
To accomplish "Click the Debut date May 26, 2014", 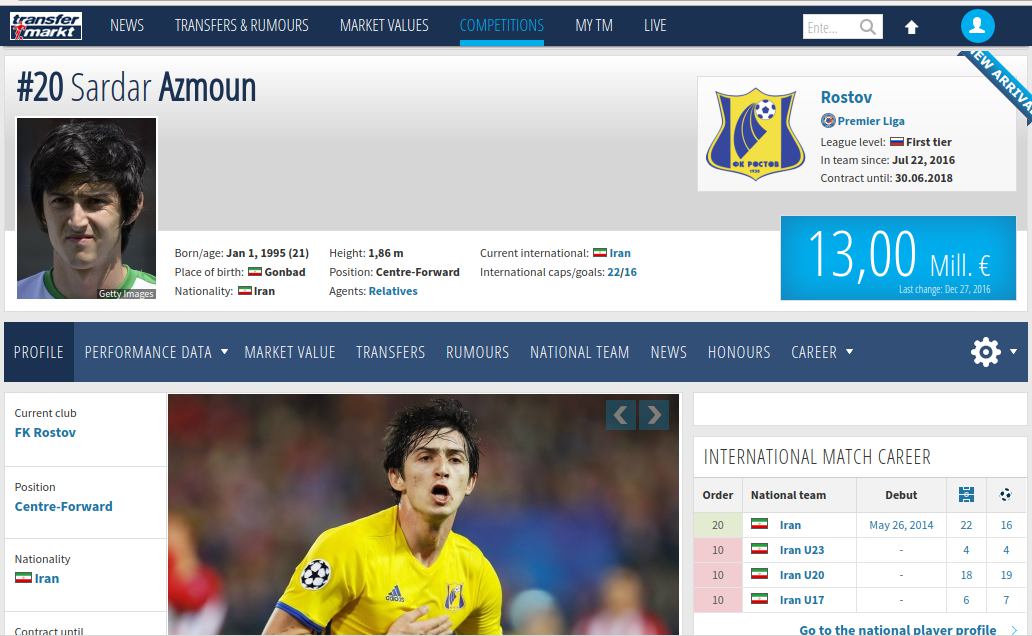I will 901,525.
